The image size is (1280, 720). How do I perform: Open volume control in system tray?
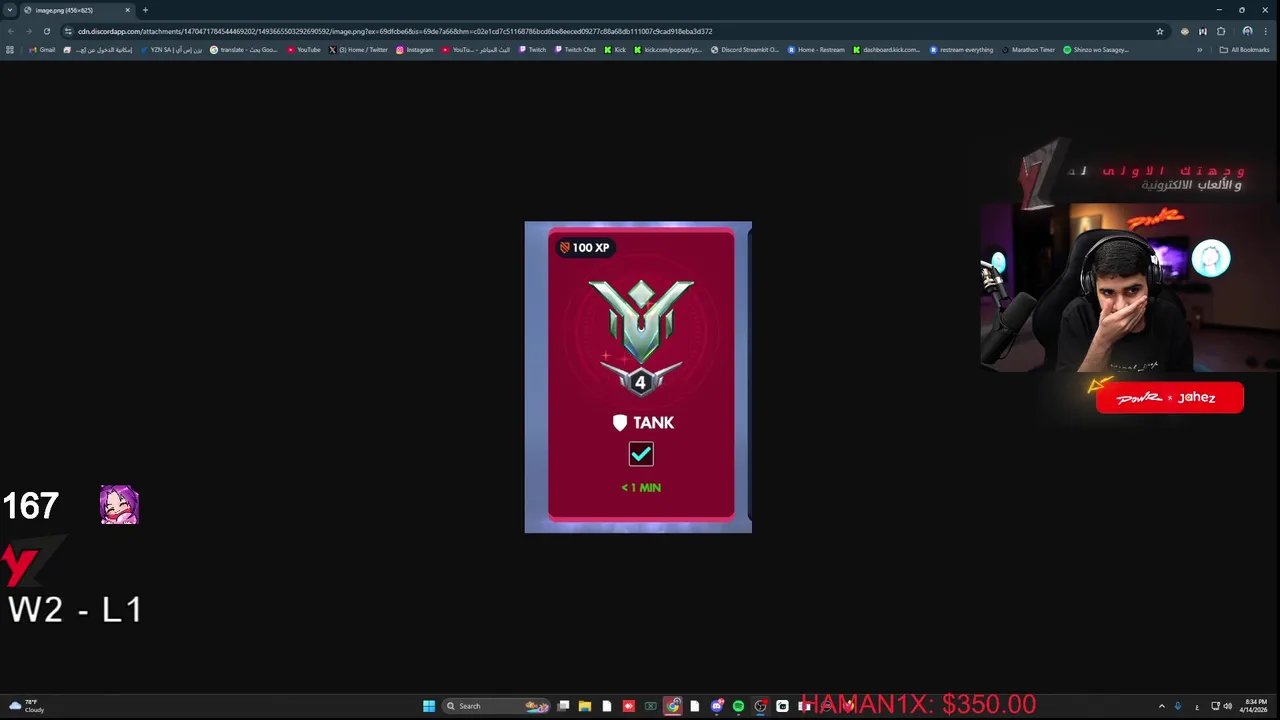click(x=1228, y=706)
